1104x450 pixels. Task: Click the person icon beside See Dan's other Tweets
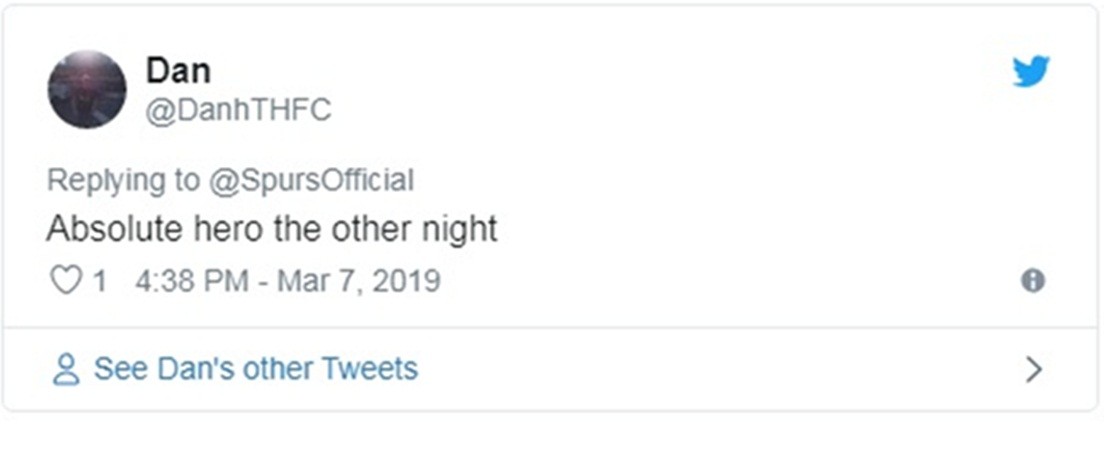click(66, 369)
